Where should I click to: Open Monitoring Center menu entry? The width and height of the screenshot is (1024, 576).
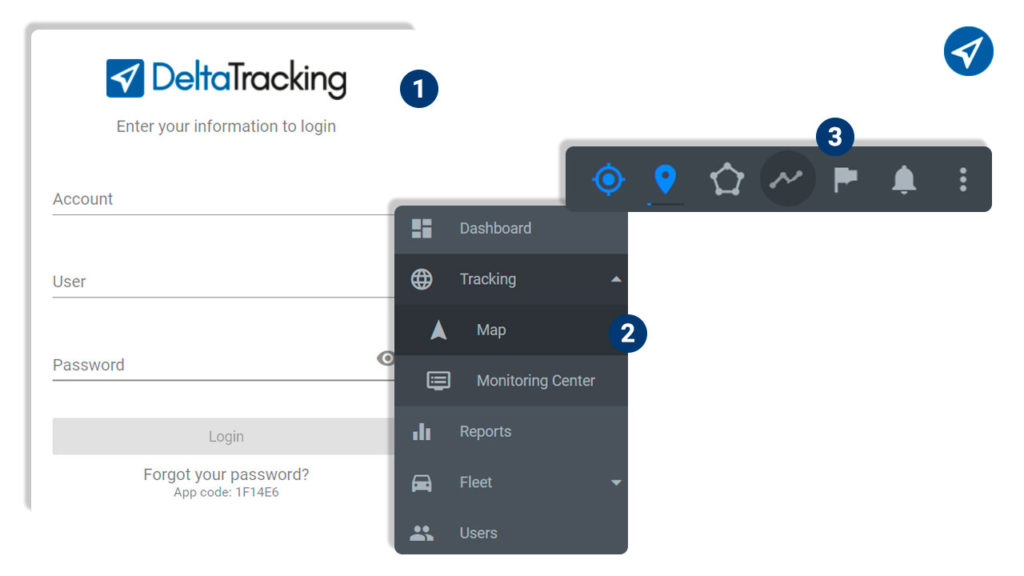[x=511, y=381]
